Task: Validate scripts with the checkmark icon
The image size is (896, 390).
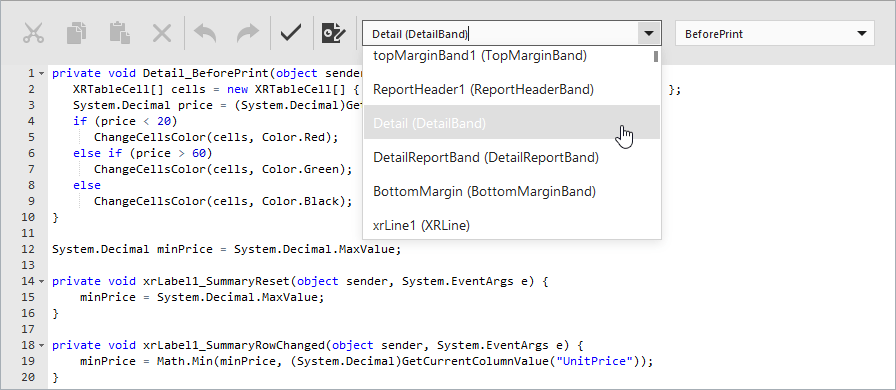Action: click(x=291, y=34)
